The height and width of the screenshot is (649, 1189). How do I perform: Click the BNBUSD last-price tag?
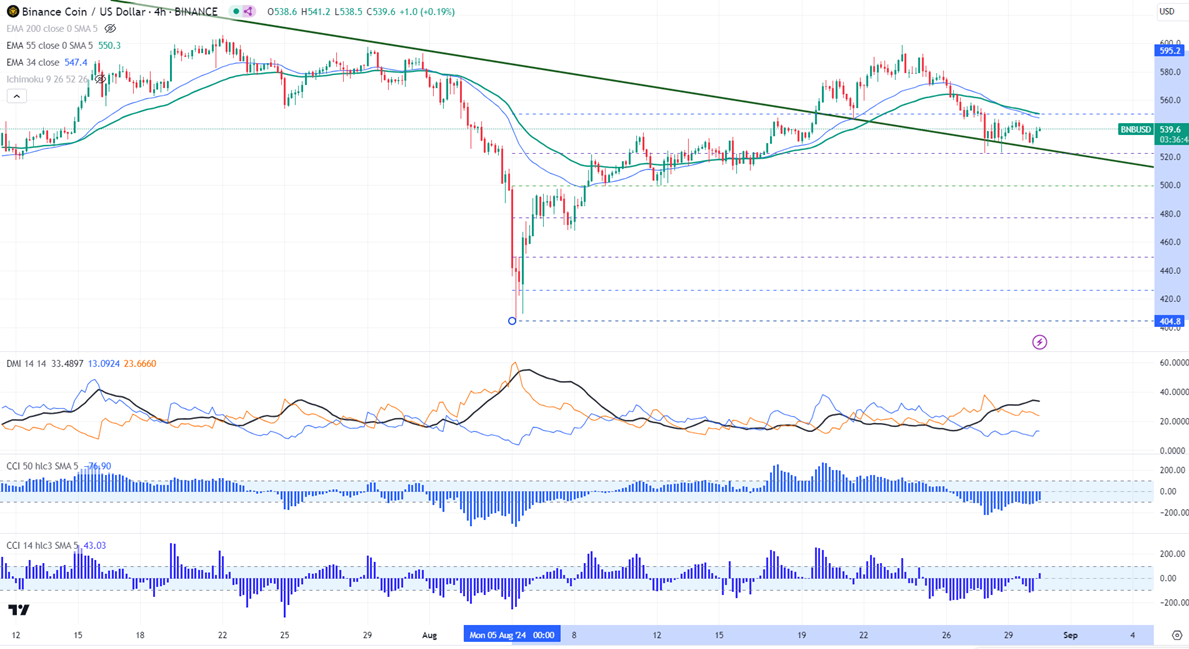1135,130
